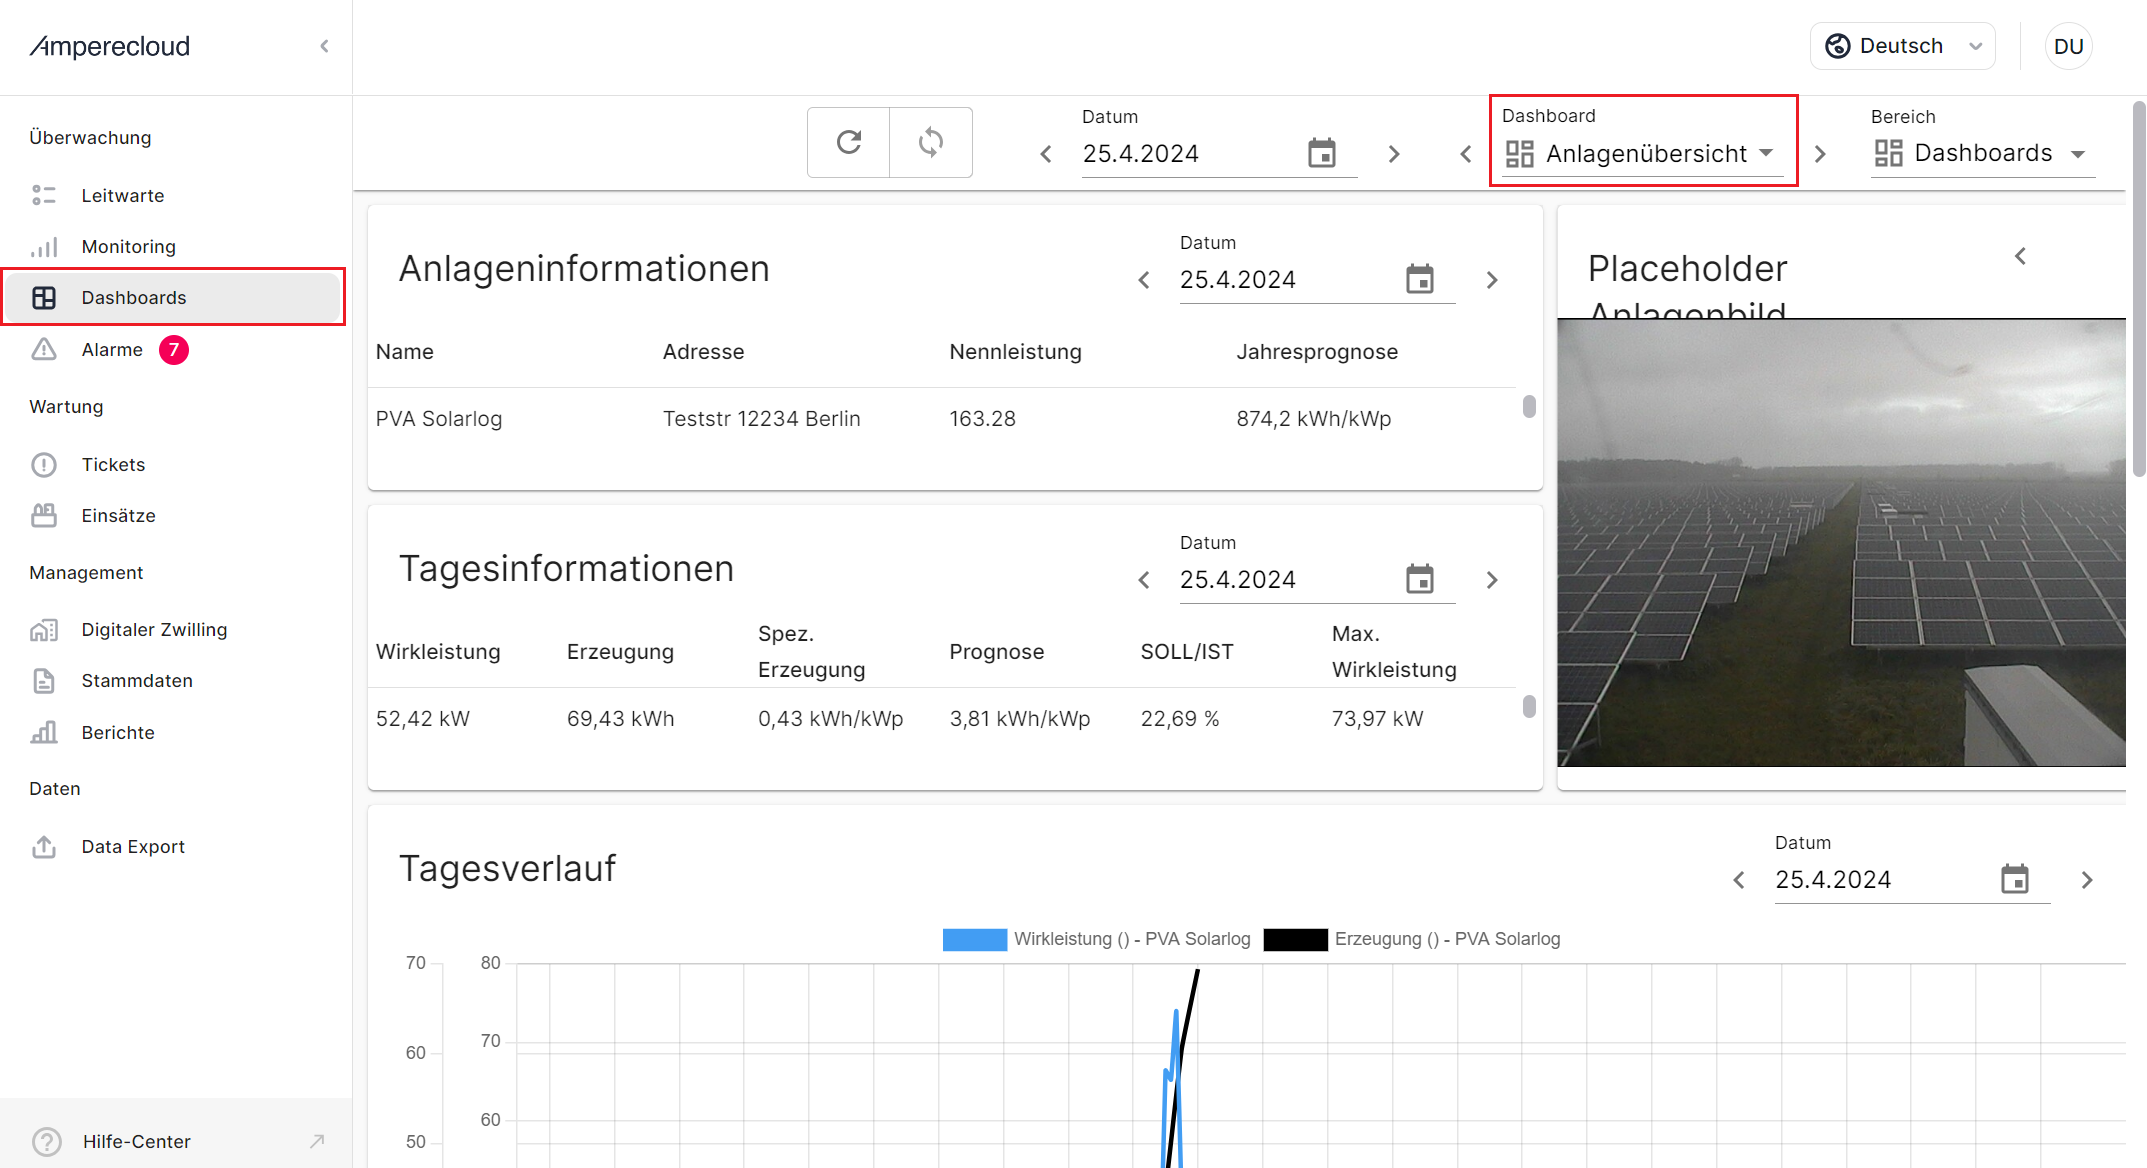Select Digitaler Zwilling menu item

click(x=154, y=630)
